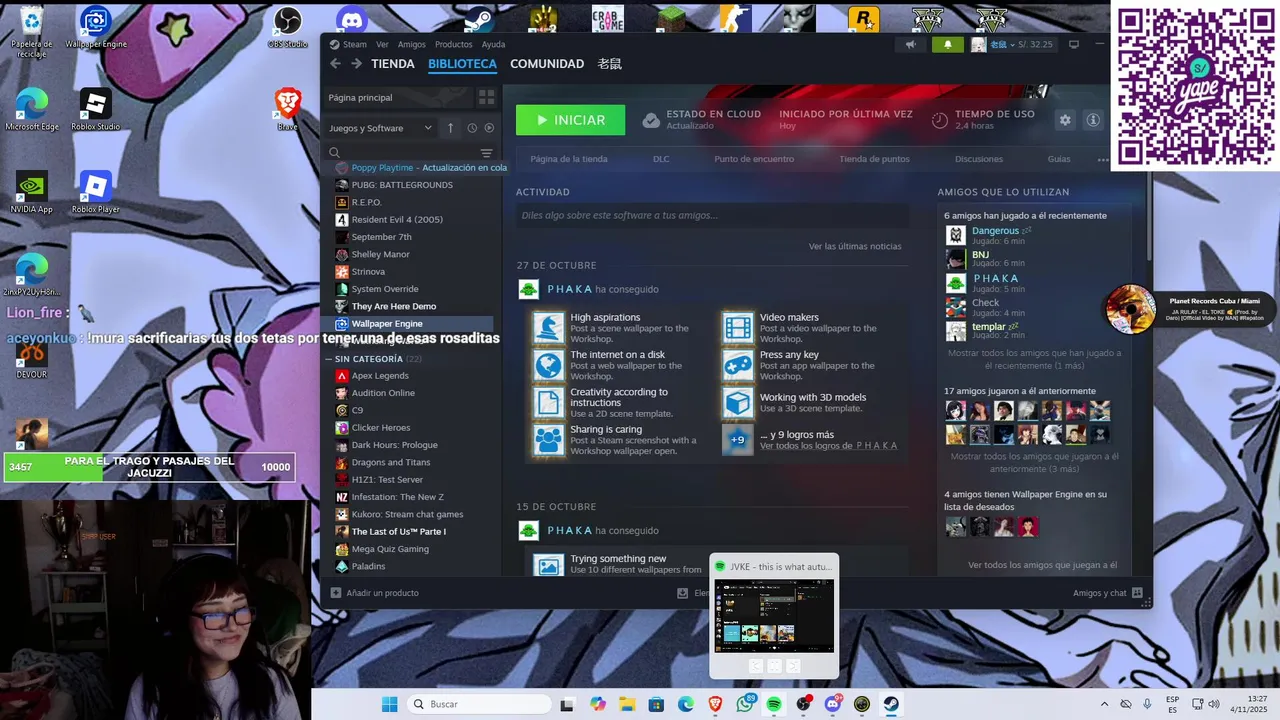Filter library by ready-to-play icon

click(x=488, y=128)
